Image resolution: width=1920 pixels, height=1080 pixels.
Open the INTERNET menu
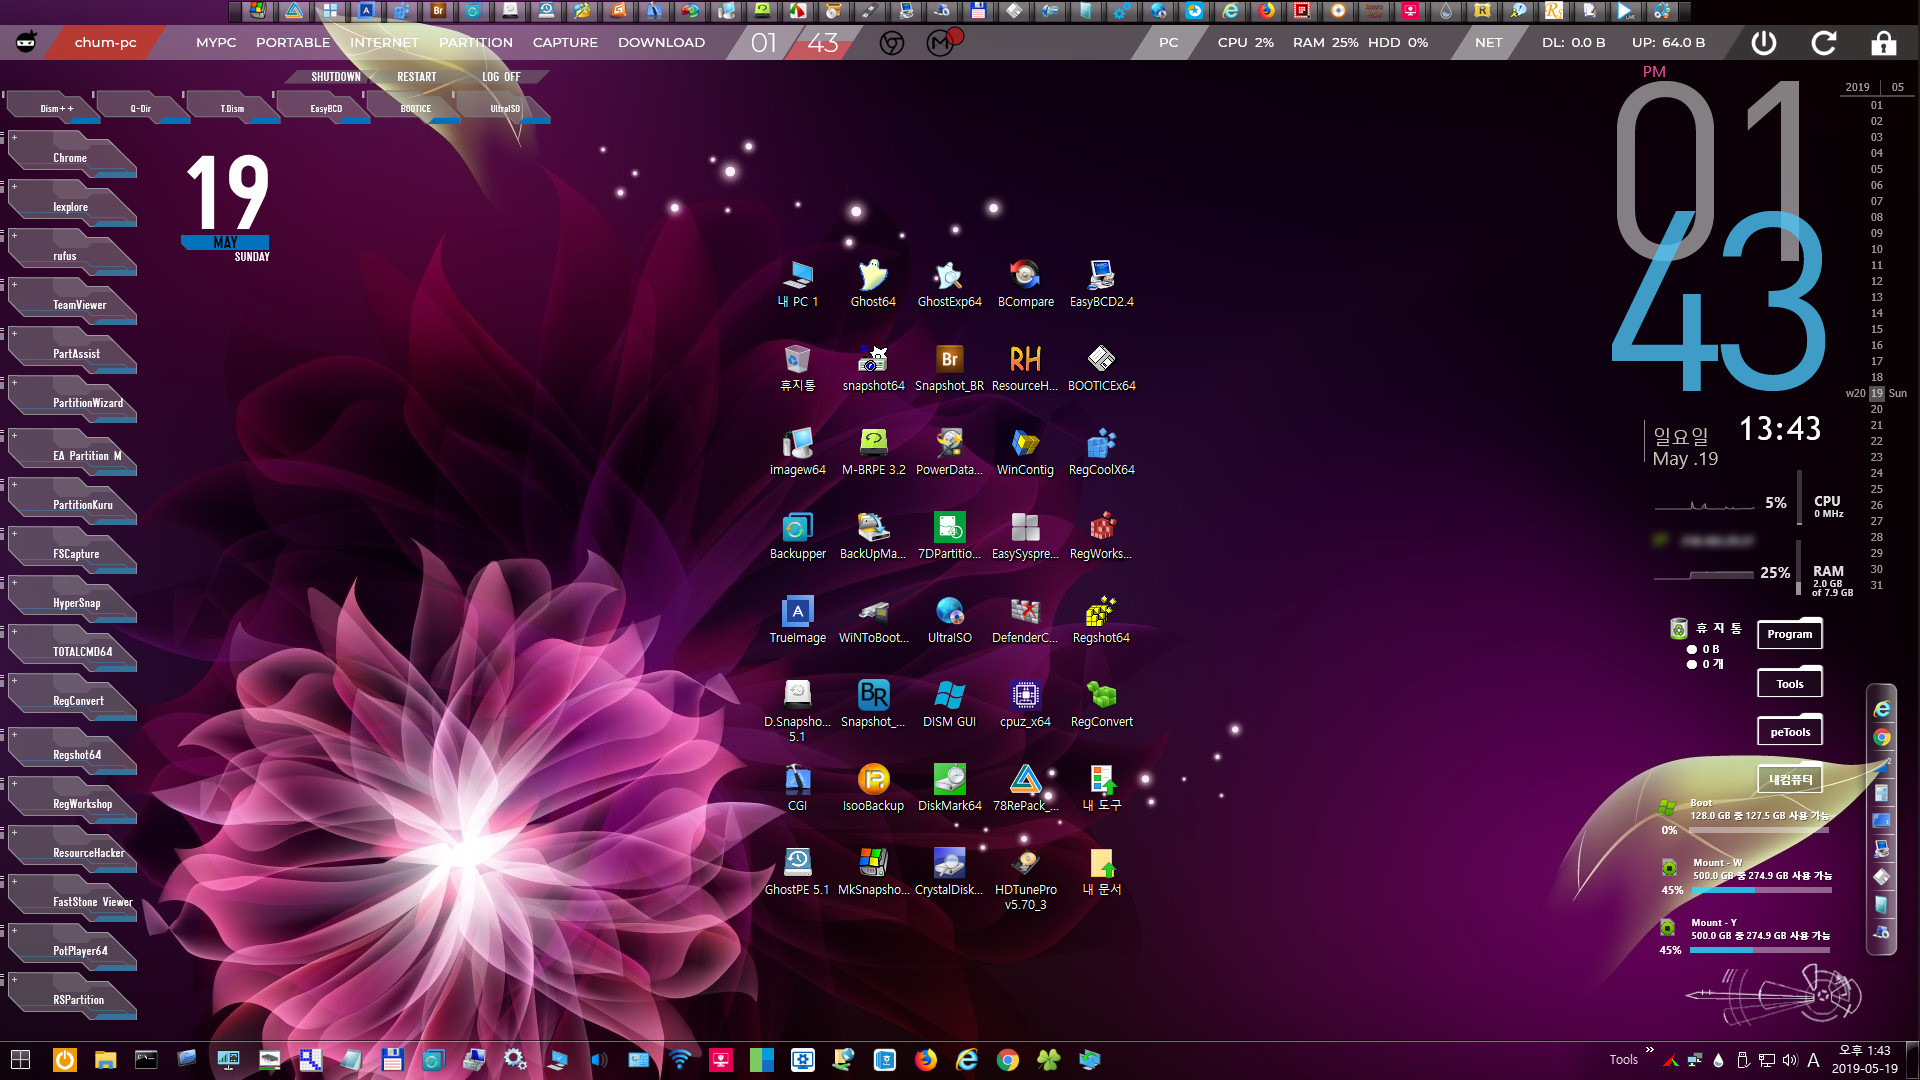point(384,43)
